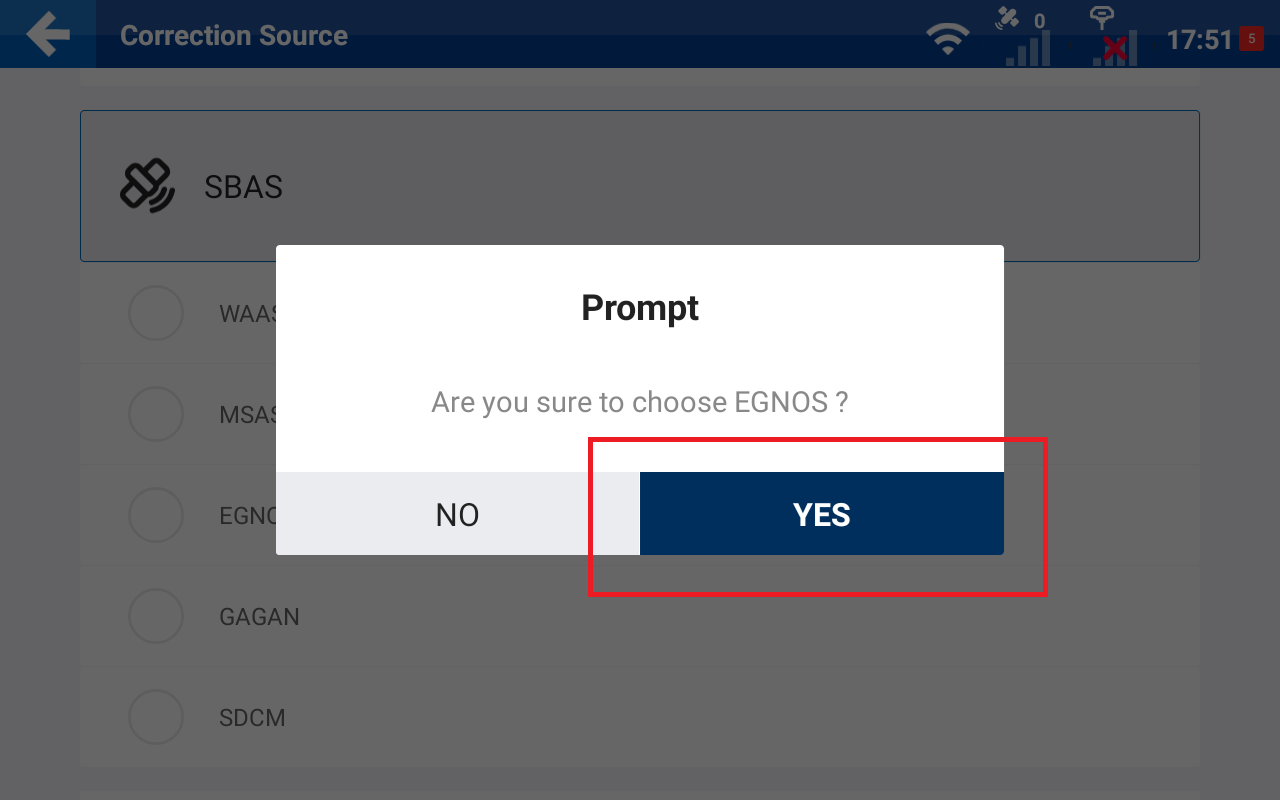Select the EGNOS radio button
Image resolution: width=1280 pixels, height=800 pixels.
point(156,515)
